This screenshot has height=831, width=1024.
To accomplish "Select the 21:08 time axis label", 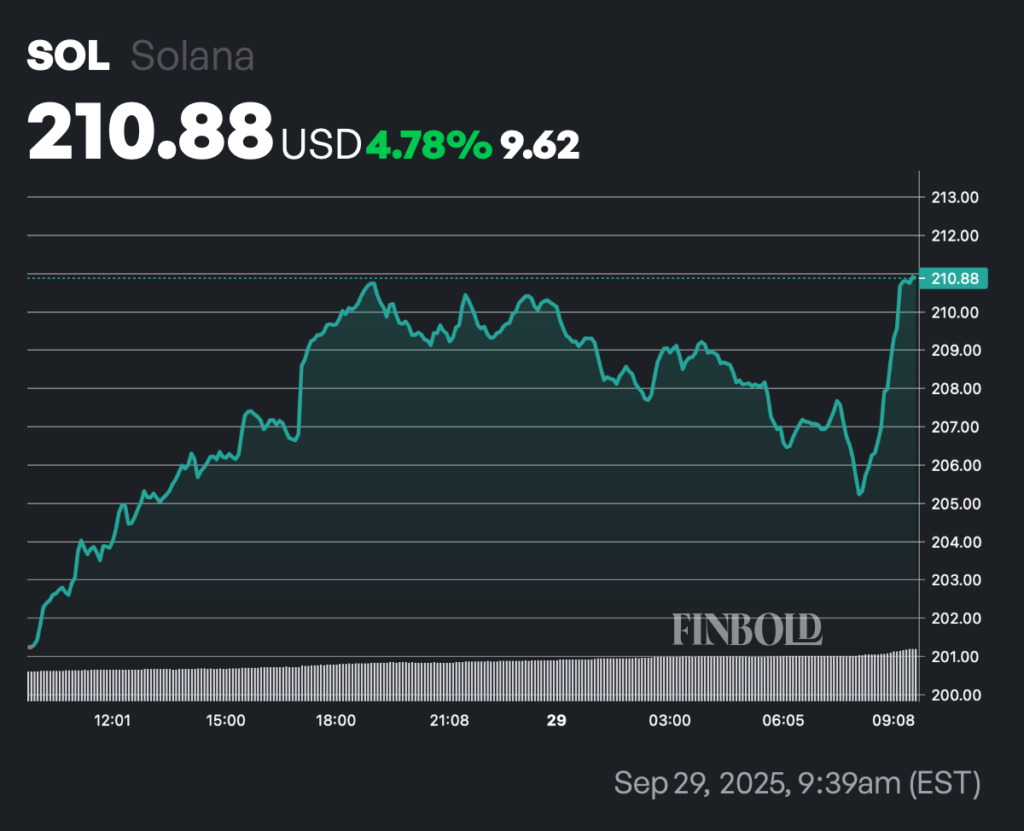I will tap(449, 720).
